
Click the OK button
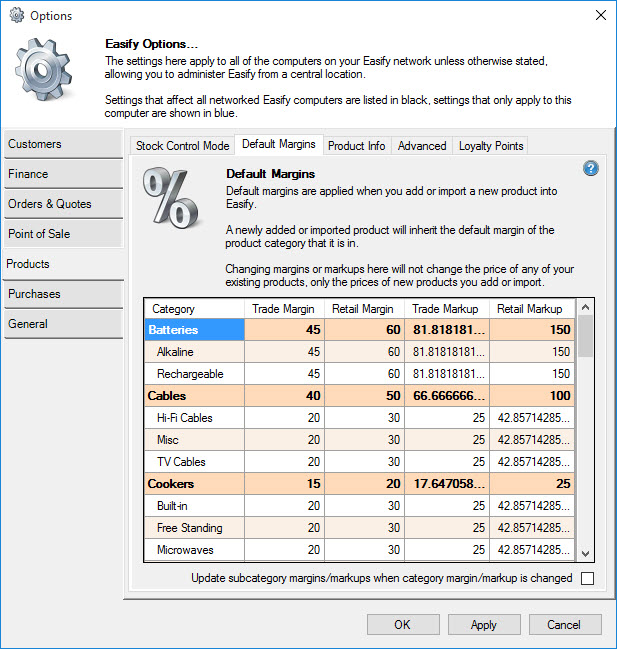pyautogui.click(x=403, y=625)
